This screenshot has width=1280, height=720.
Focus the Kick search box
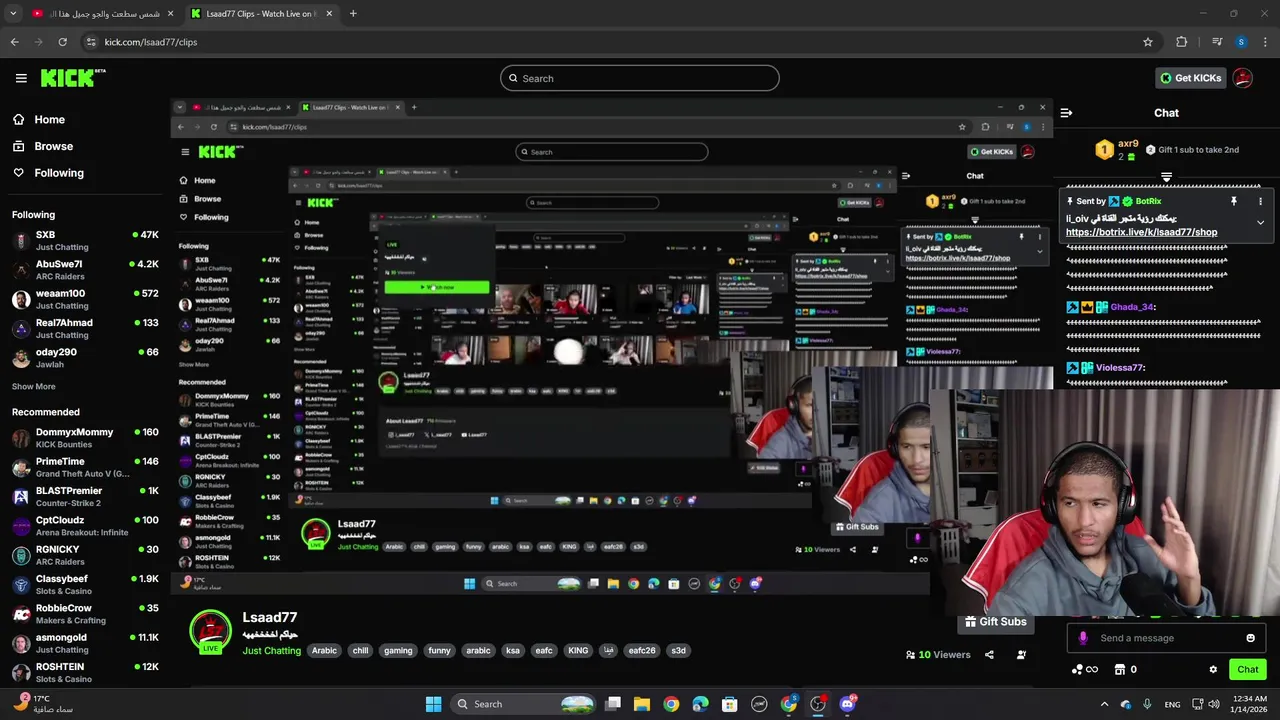click(640, 78)
